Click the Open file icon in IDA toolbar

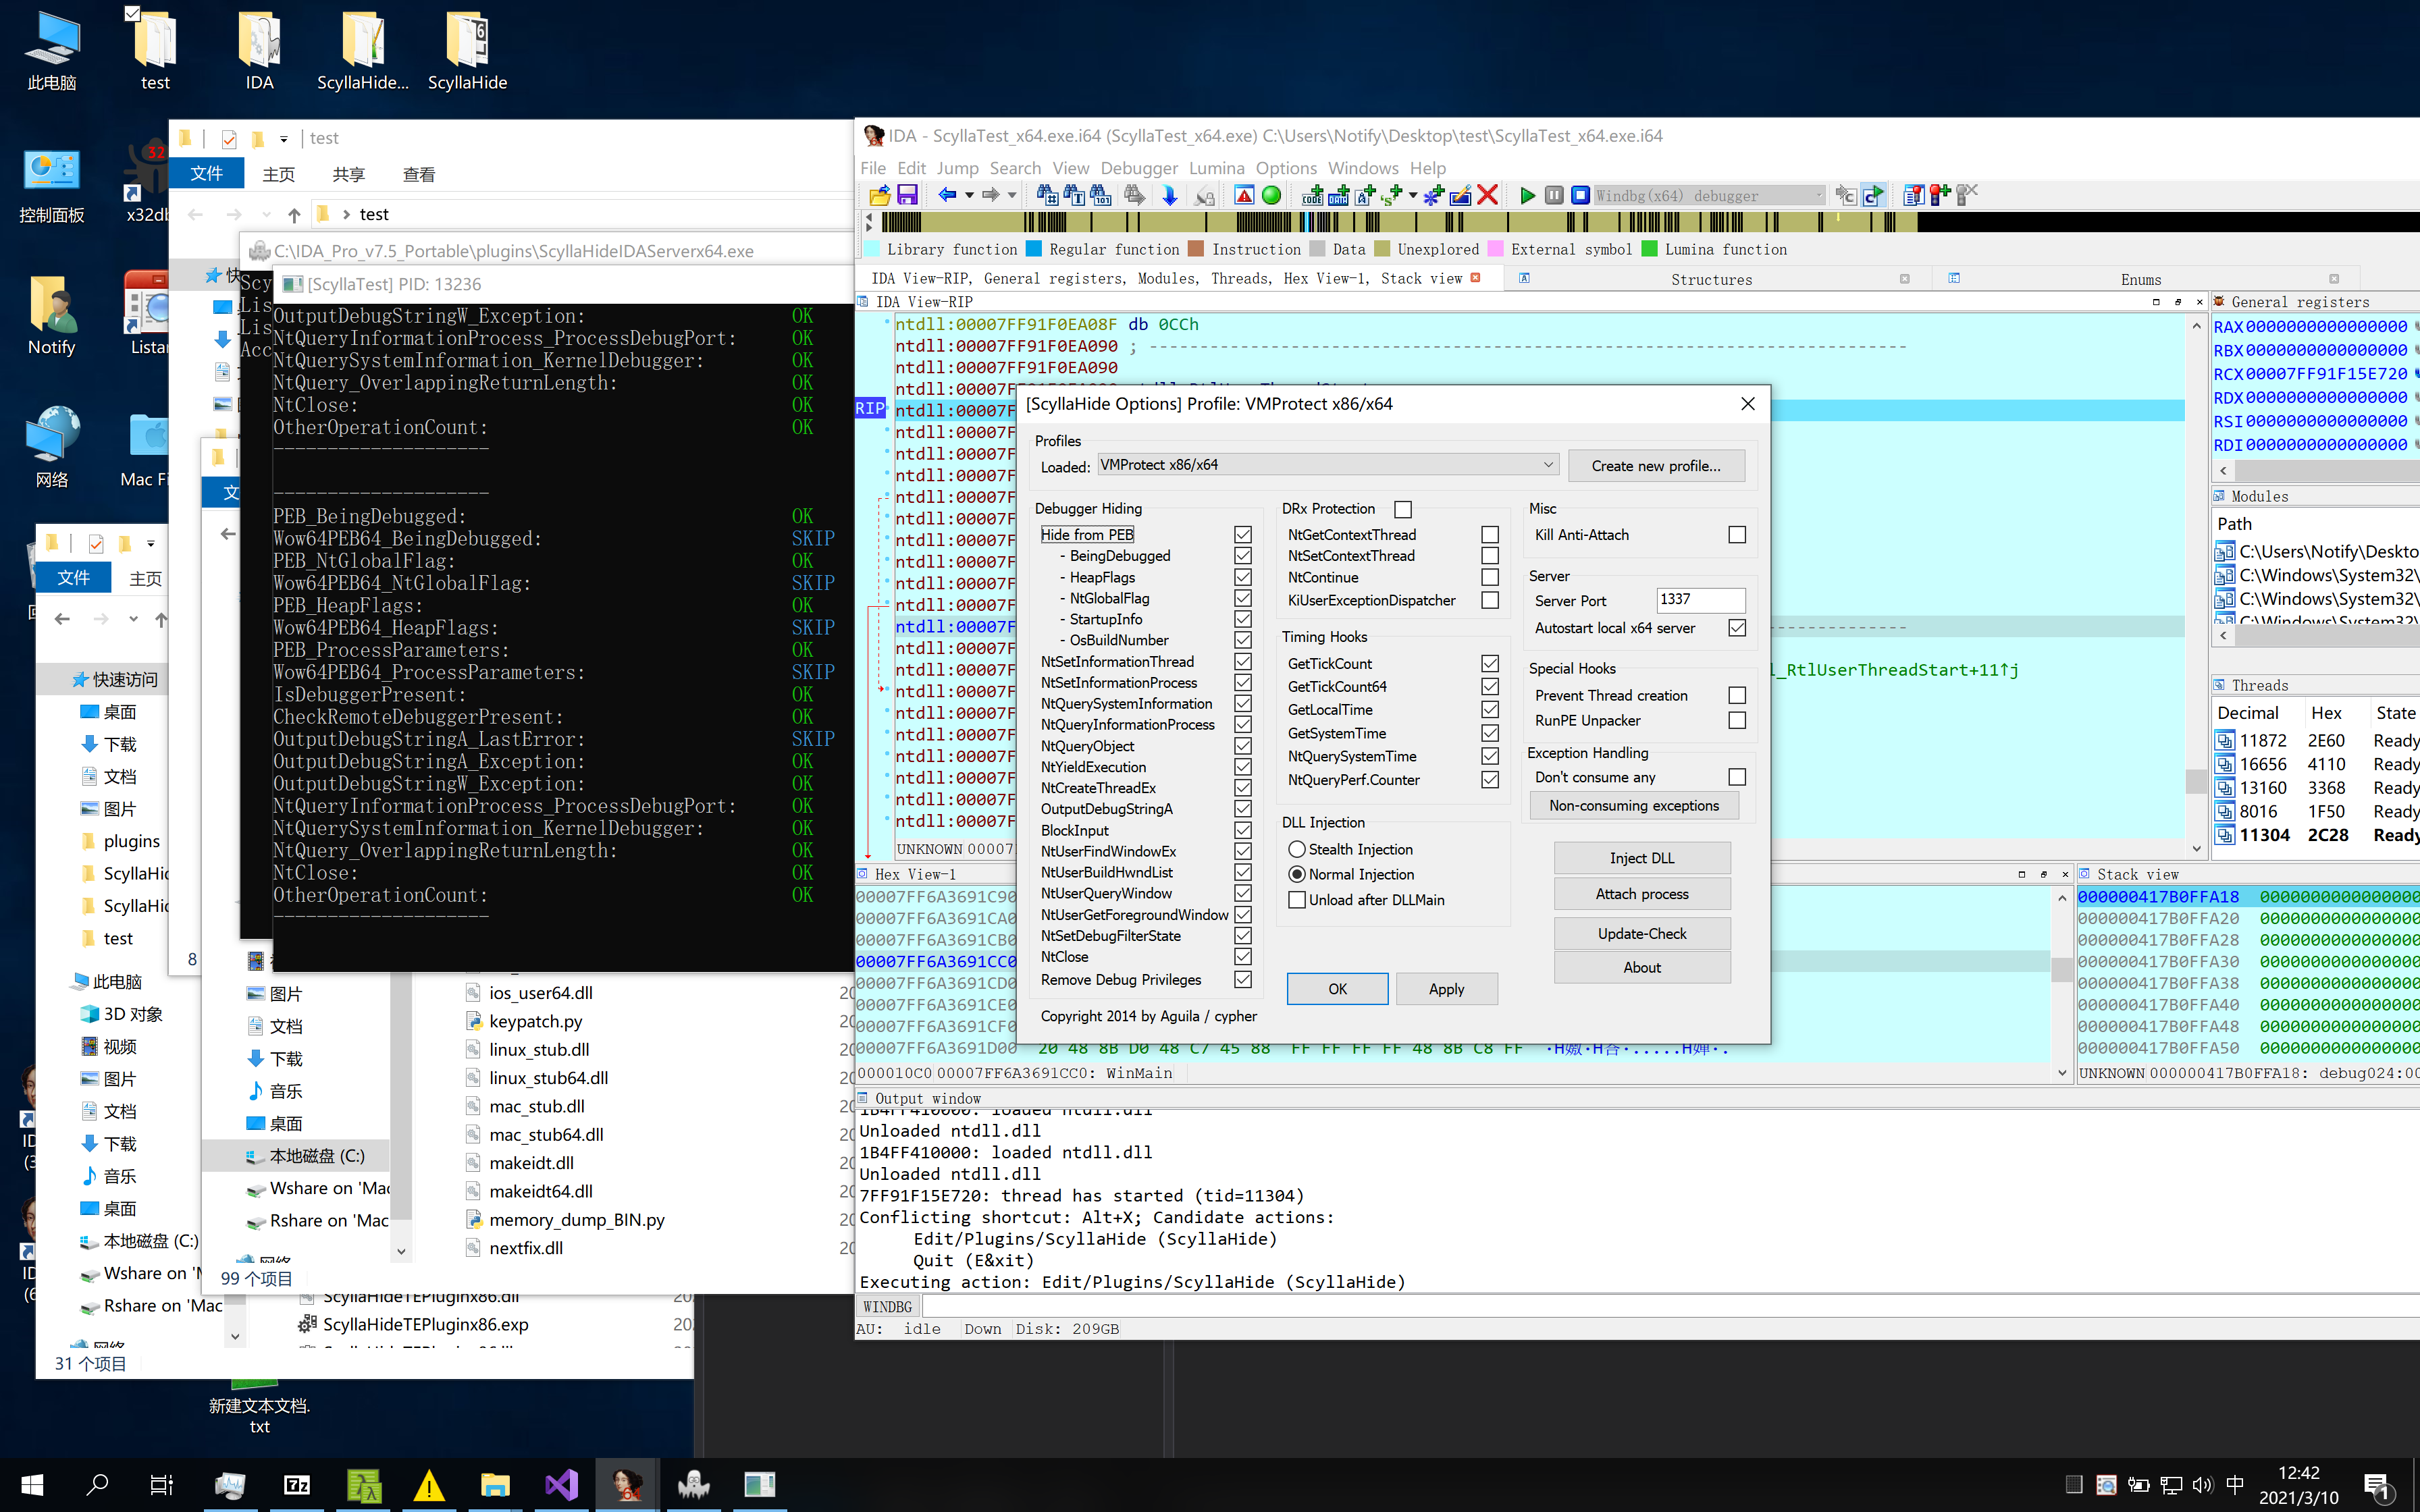click(x=879, y=195)
